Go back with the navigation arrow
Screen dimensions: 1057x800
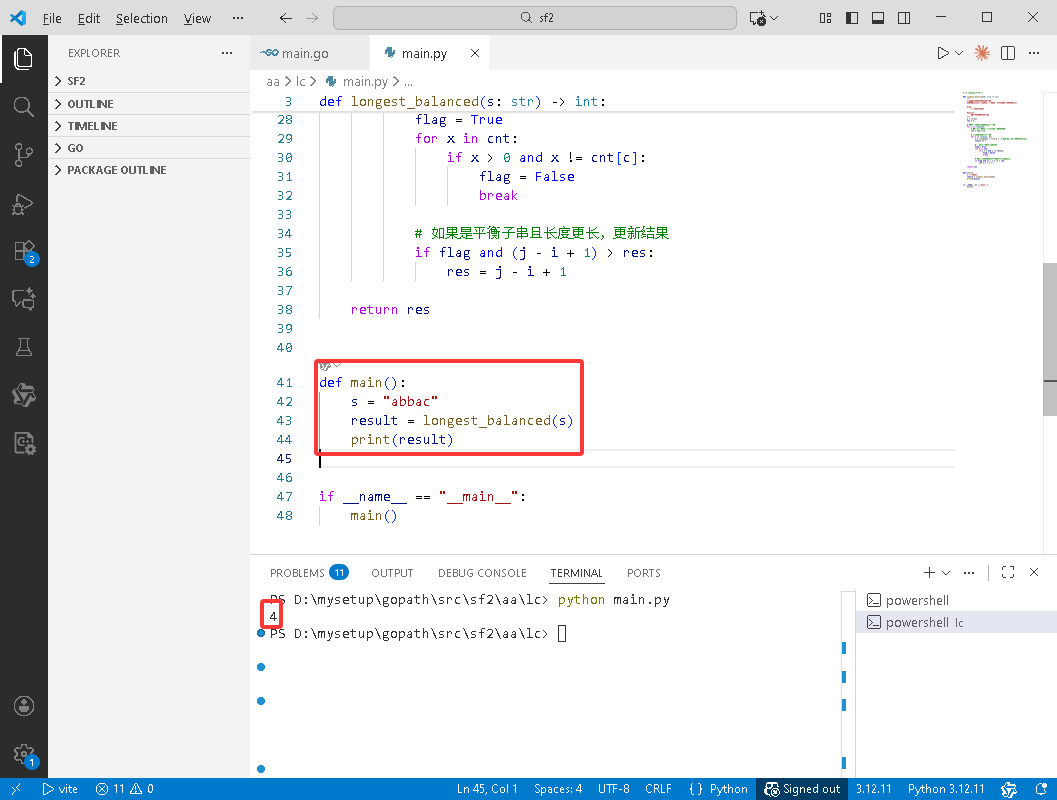pyautogui.click(x=286, y=18)
